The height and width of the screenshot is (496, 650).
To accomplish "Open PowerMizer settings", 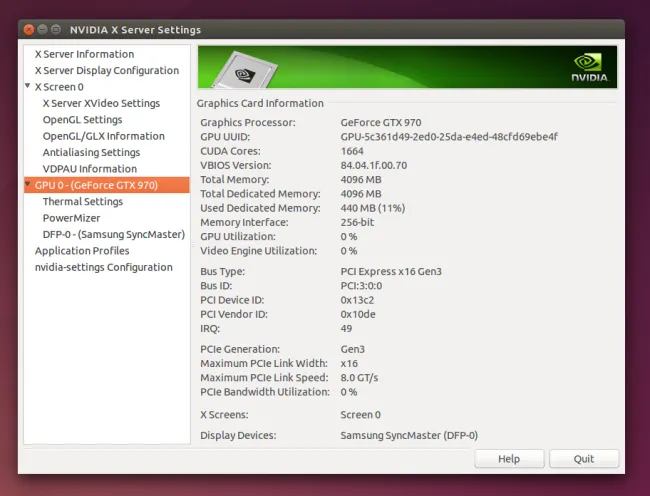I will tap(70, 217).
